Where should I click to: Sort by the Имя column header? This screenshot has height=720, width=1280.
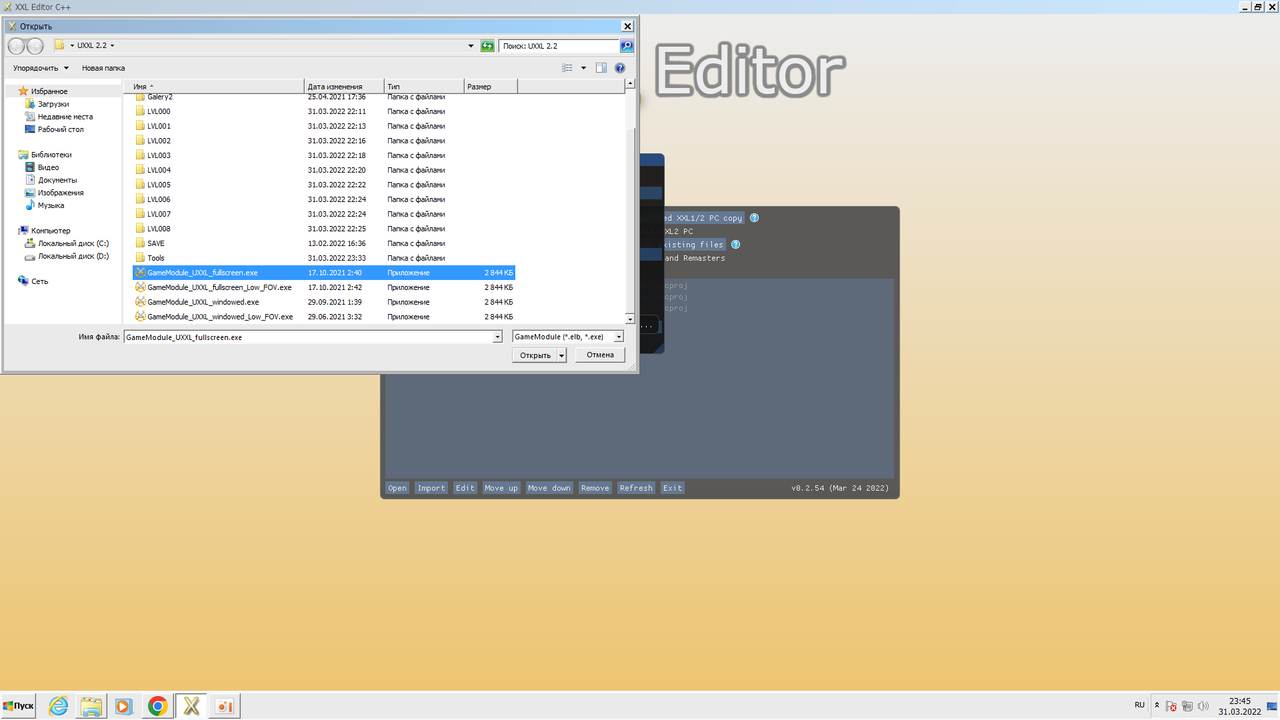[216, 87]
